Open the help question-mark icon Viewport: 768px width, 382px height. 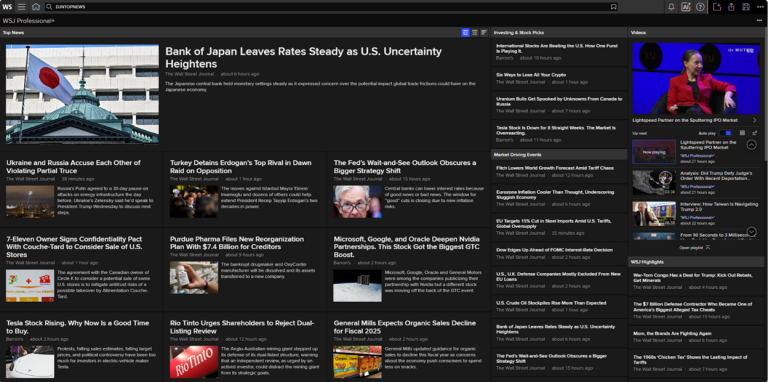pyautogui.click(x=700, y=7)
